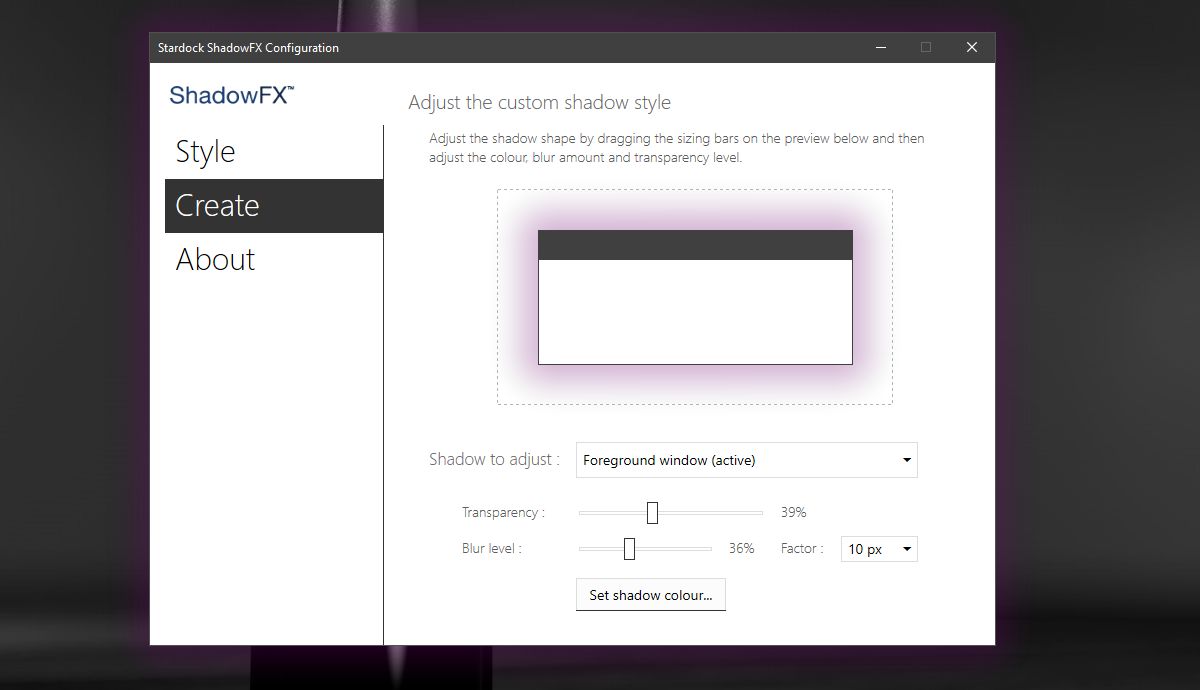Click the 36% blur value
This screenshot has width=1200, height=690.
[741, 549]
